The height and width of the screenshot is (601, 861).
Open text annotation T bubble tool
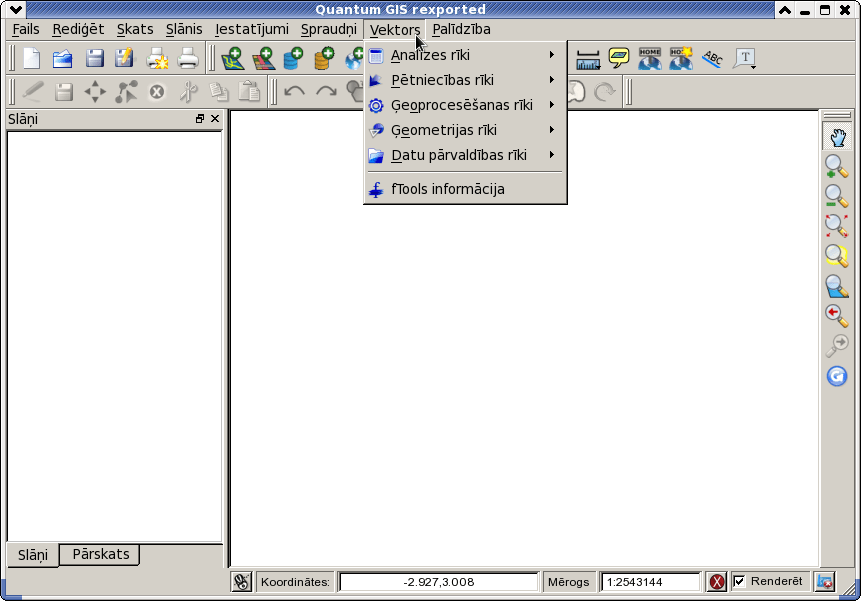(x=745, y=58)
